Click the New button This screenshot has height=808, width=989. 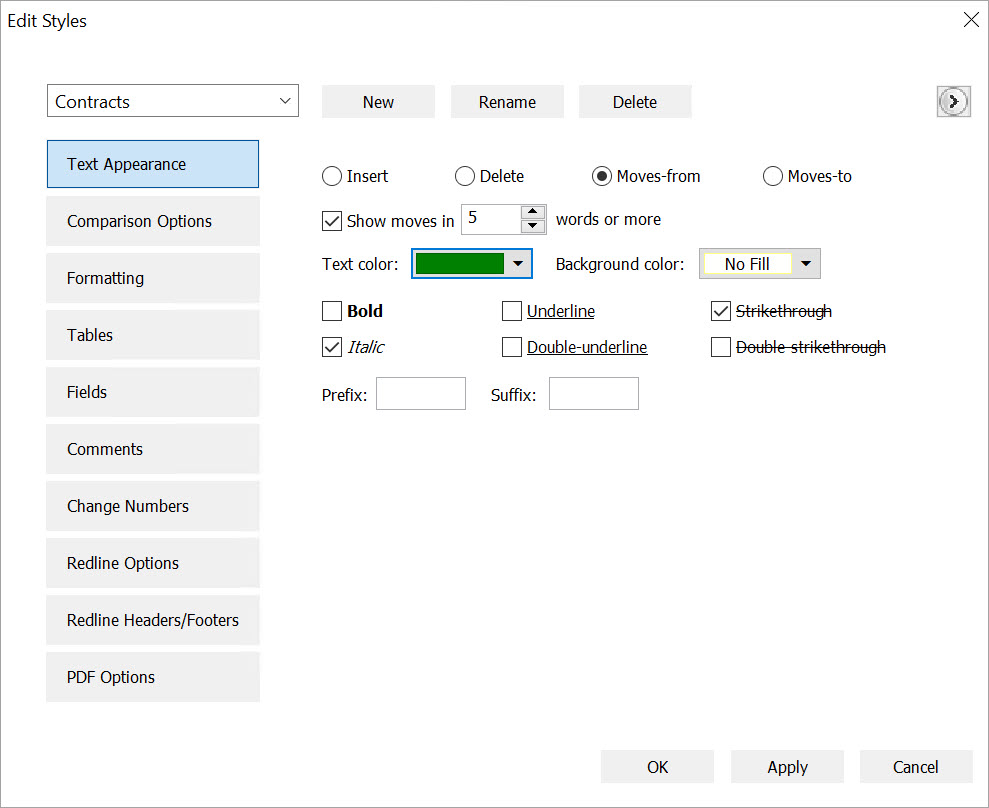pos(378,102)
